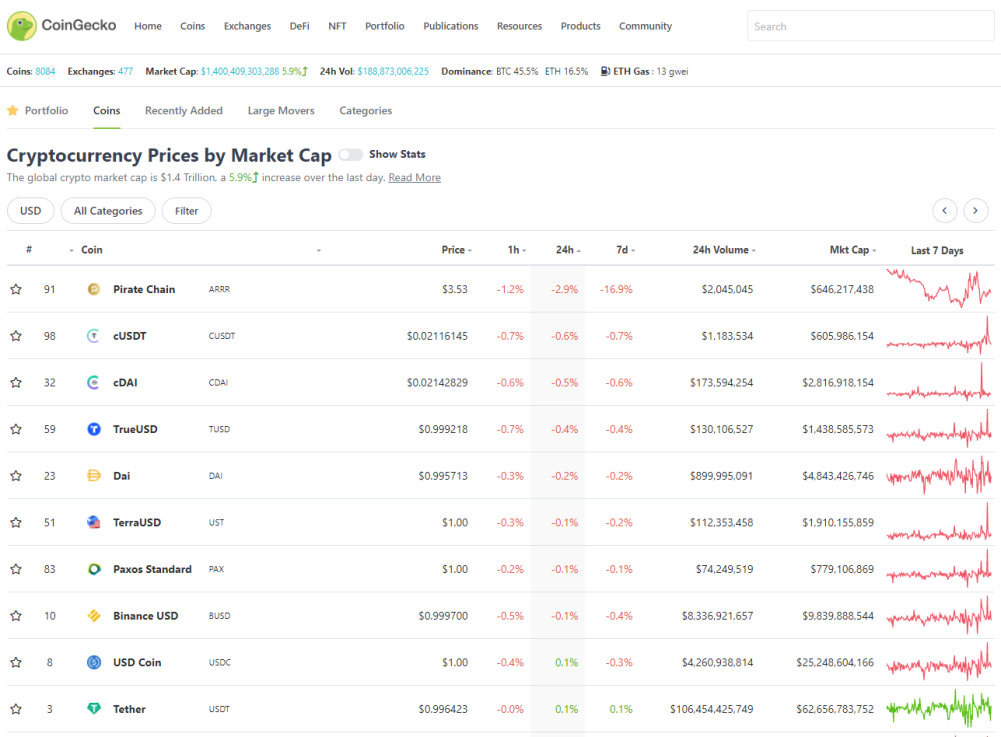
Task: Go to the previous page with the left chevron
Action: pos(945,211)
